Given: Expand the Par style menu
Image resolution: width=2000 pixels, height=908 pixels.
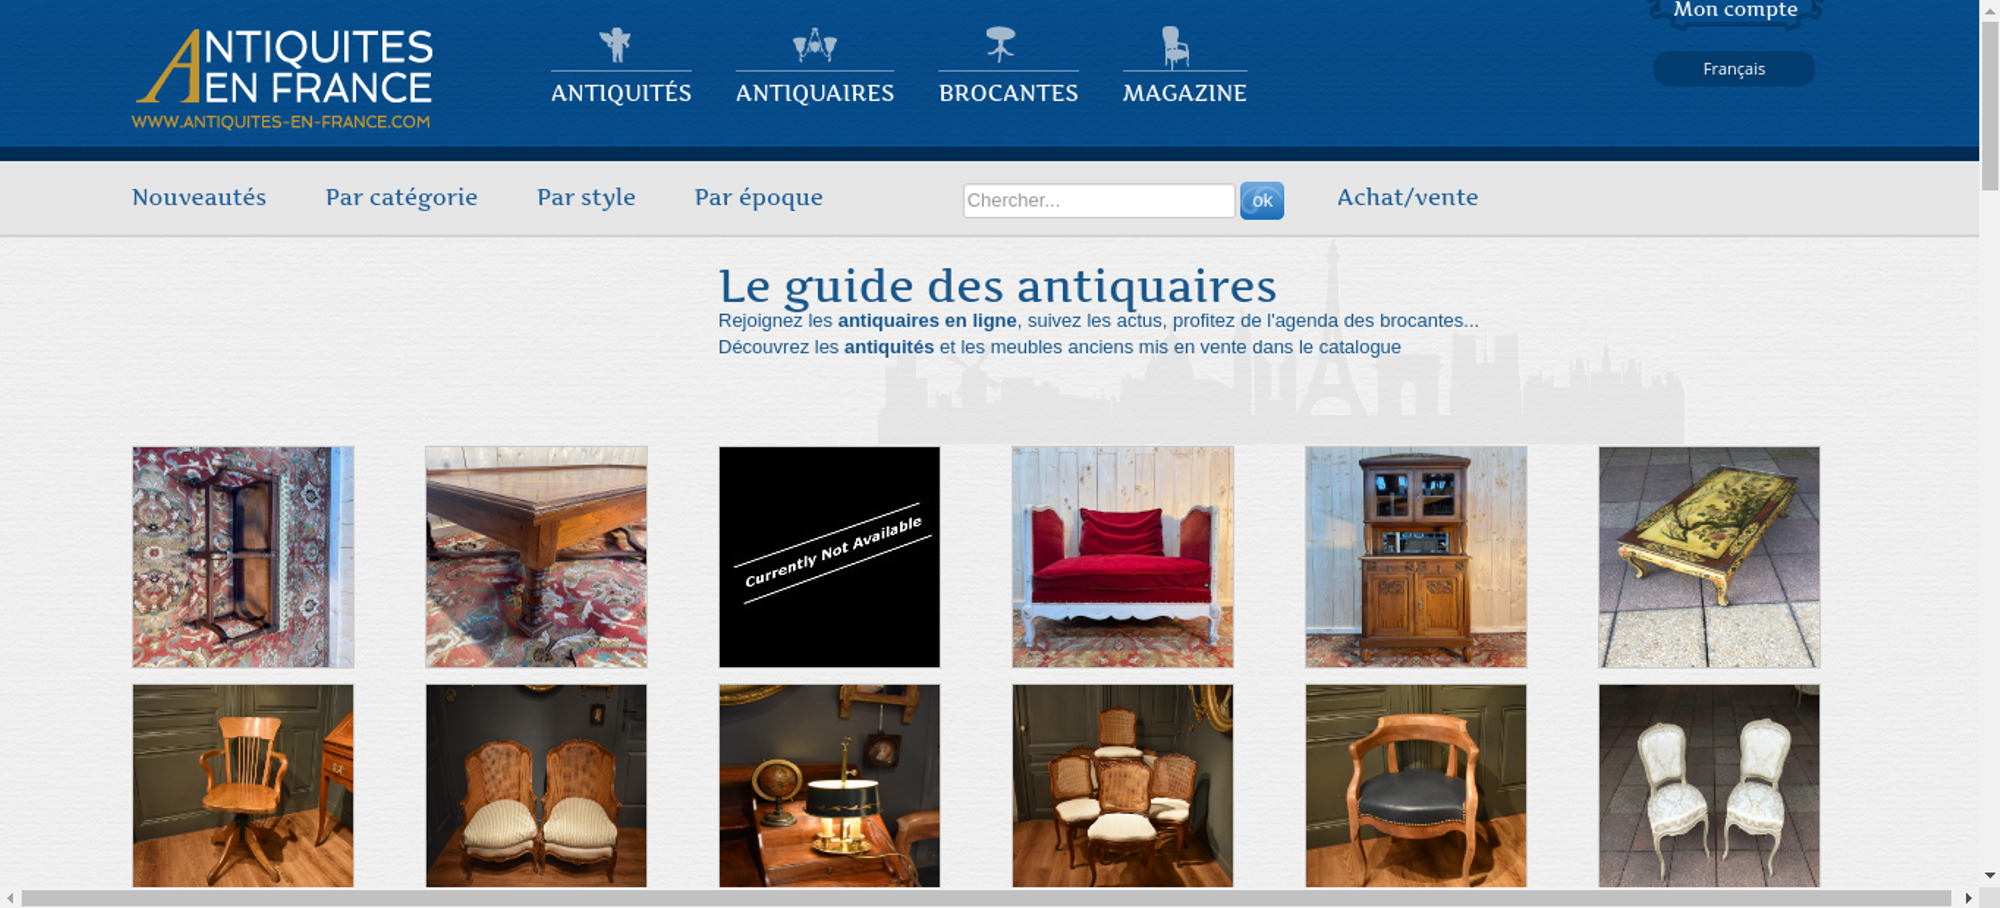Looking at the screenshot, I should [x=586, y=197].
